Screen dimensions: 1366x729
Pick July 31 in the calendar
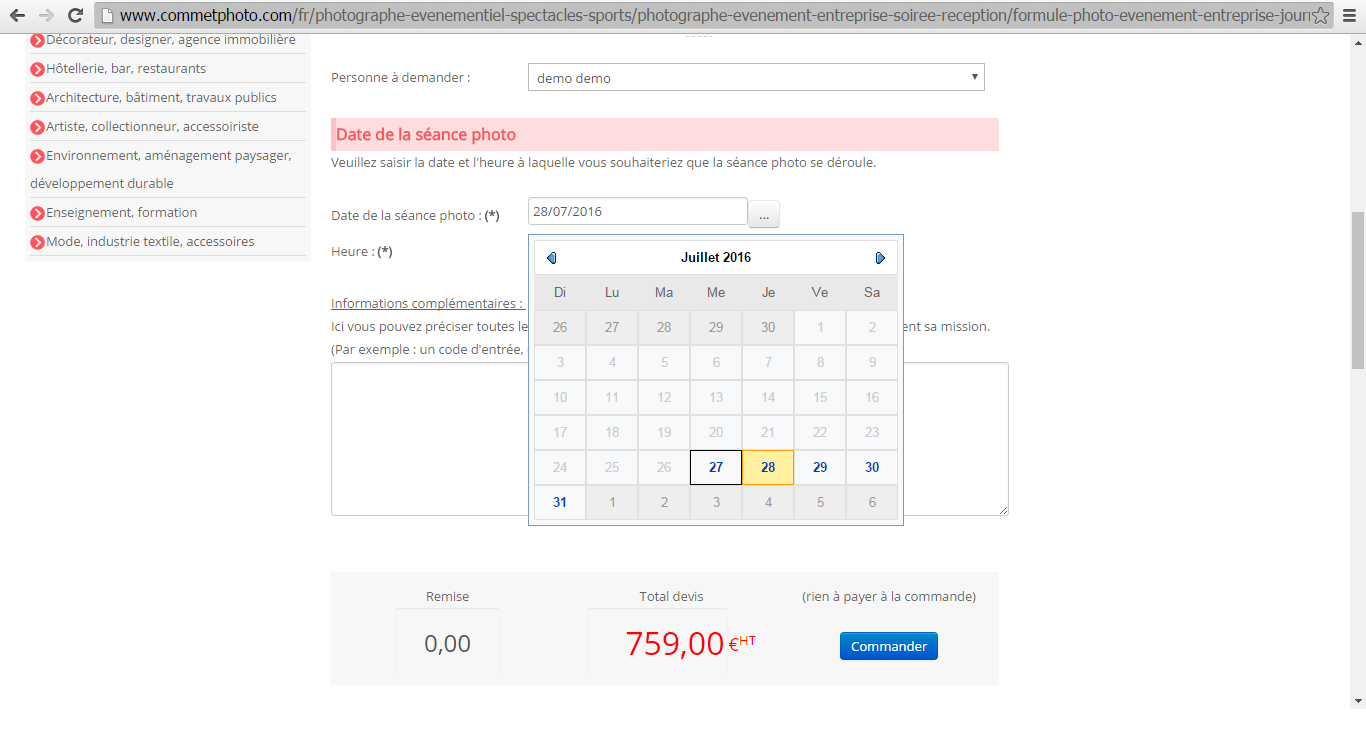coord(560,502)
